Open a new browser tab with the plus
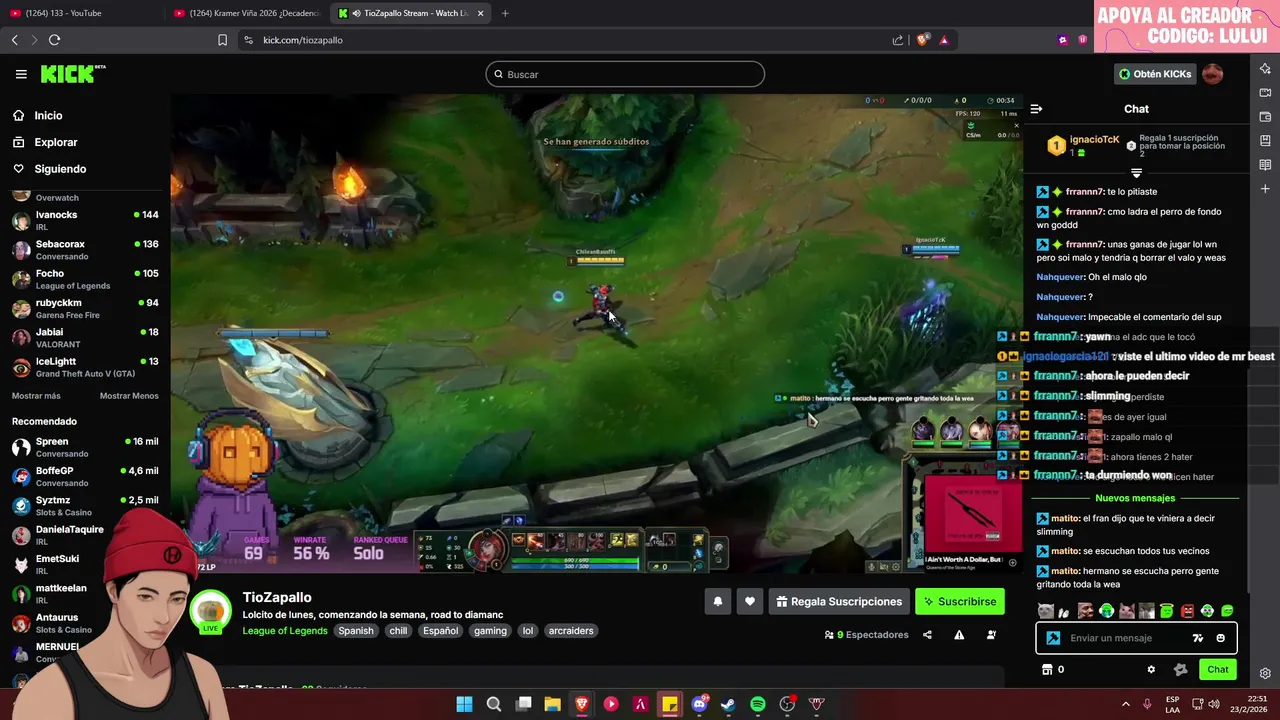 (x=505, y=13)
